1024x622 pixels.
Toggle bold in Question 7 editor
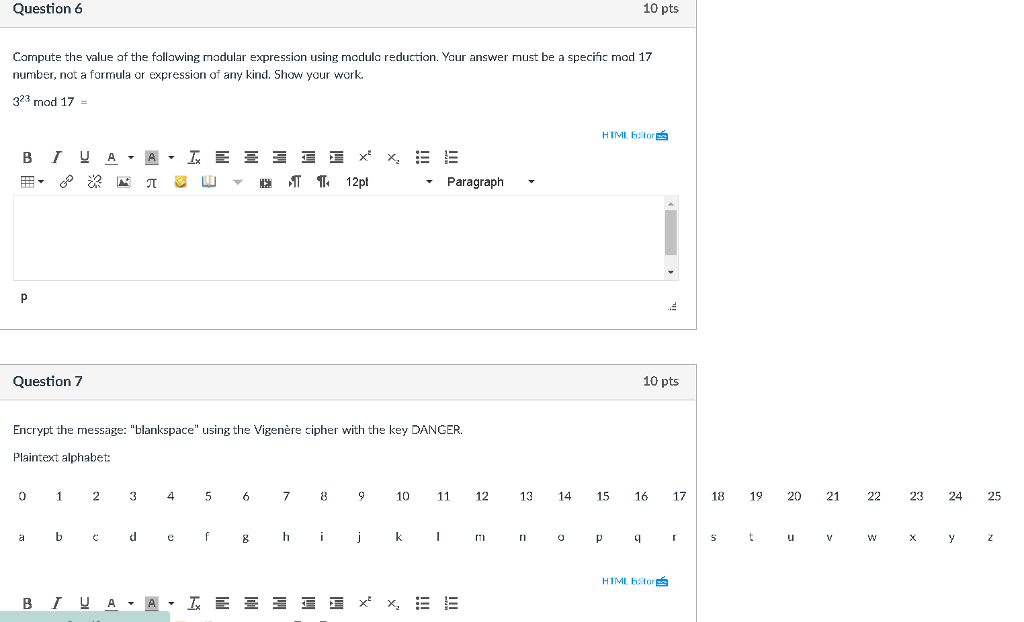27,604
